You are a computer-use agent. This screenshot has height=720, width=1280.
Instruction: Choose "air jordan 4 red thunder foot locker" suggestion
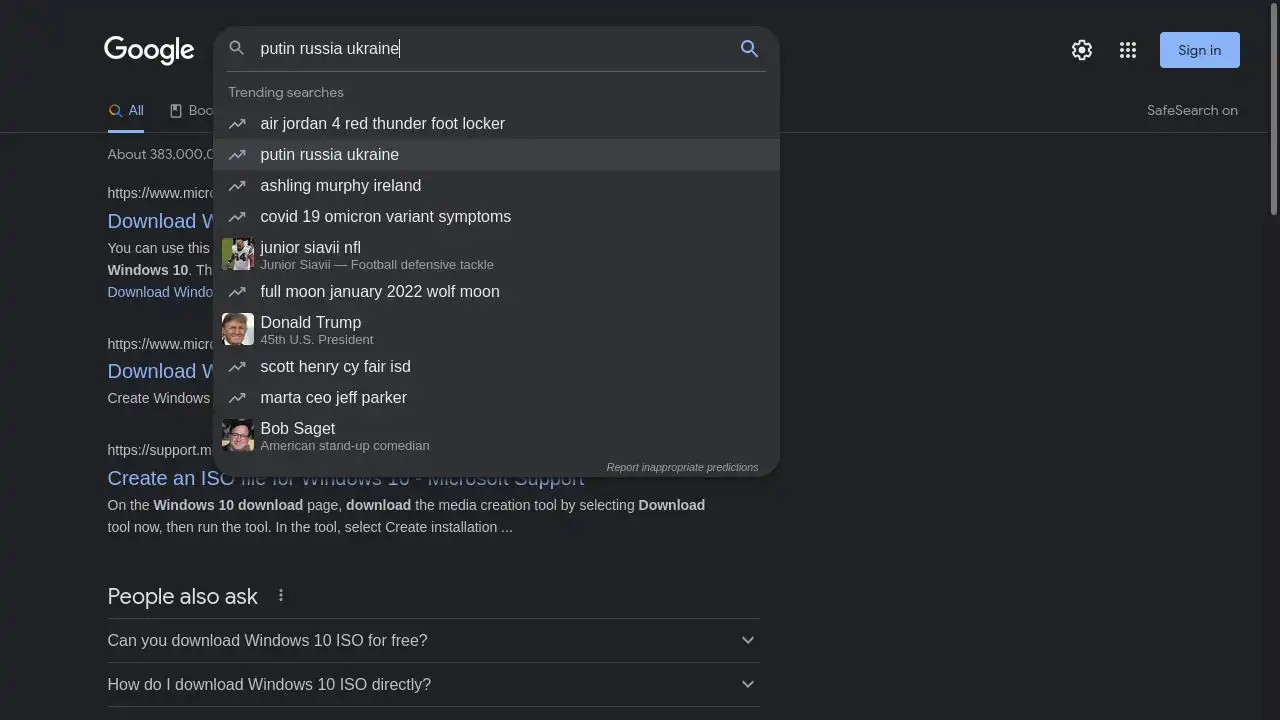coord(382,123)
